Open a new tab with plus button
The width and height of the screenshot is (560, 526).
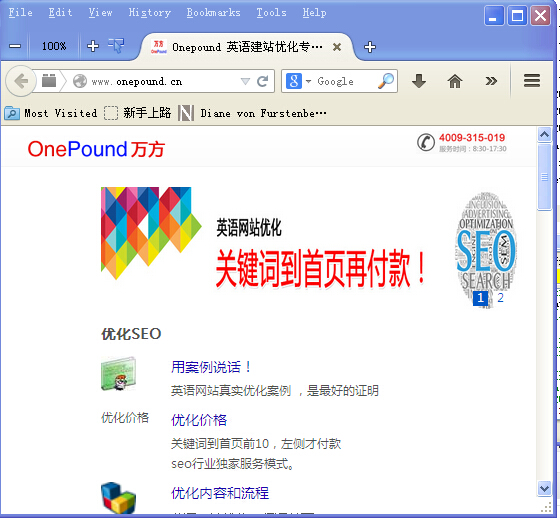click(x=370, y=47)
